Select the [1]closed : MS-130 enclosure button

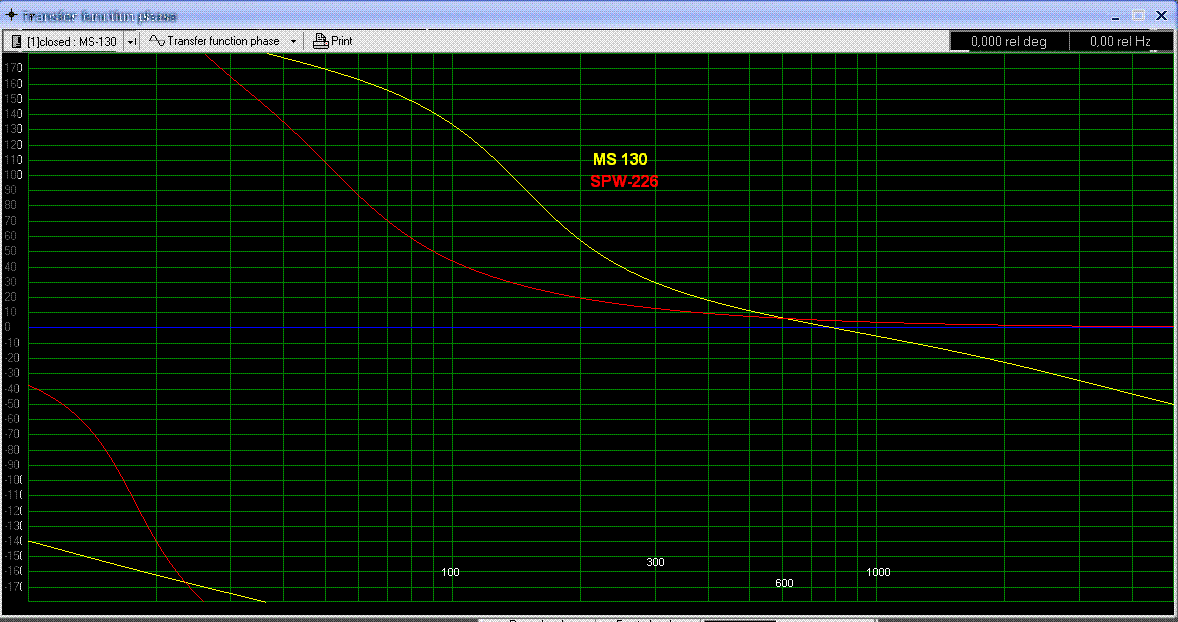pos(65,41)
